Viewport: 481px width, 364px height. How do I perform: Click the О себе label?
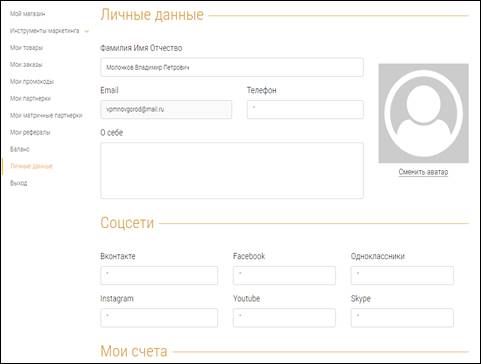pyautogui.click(x=112, y=133)
